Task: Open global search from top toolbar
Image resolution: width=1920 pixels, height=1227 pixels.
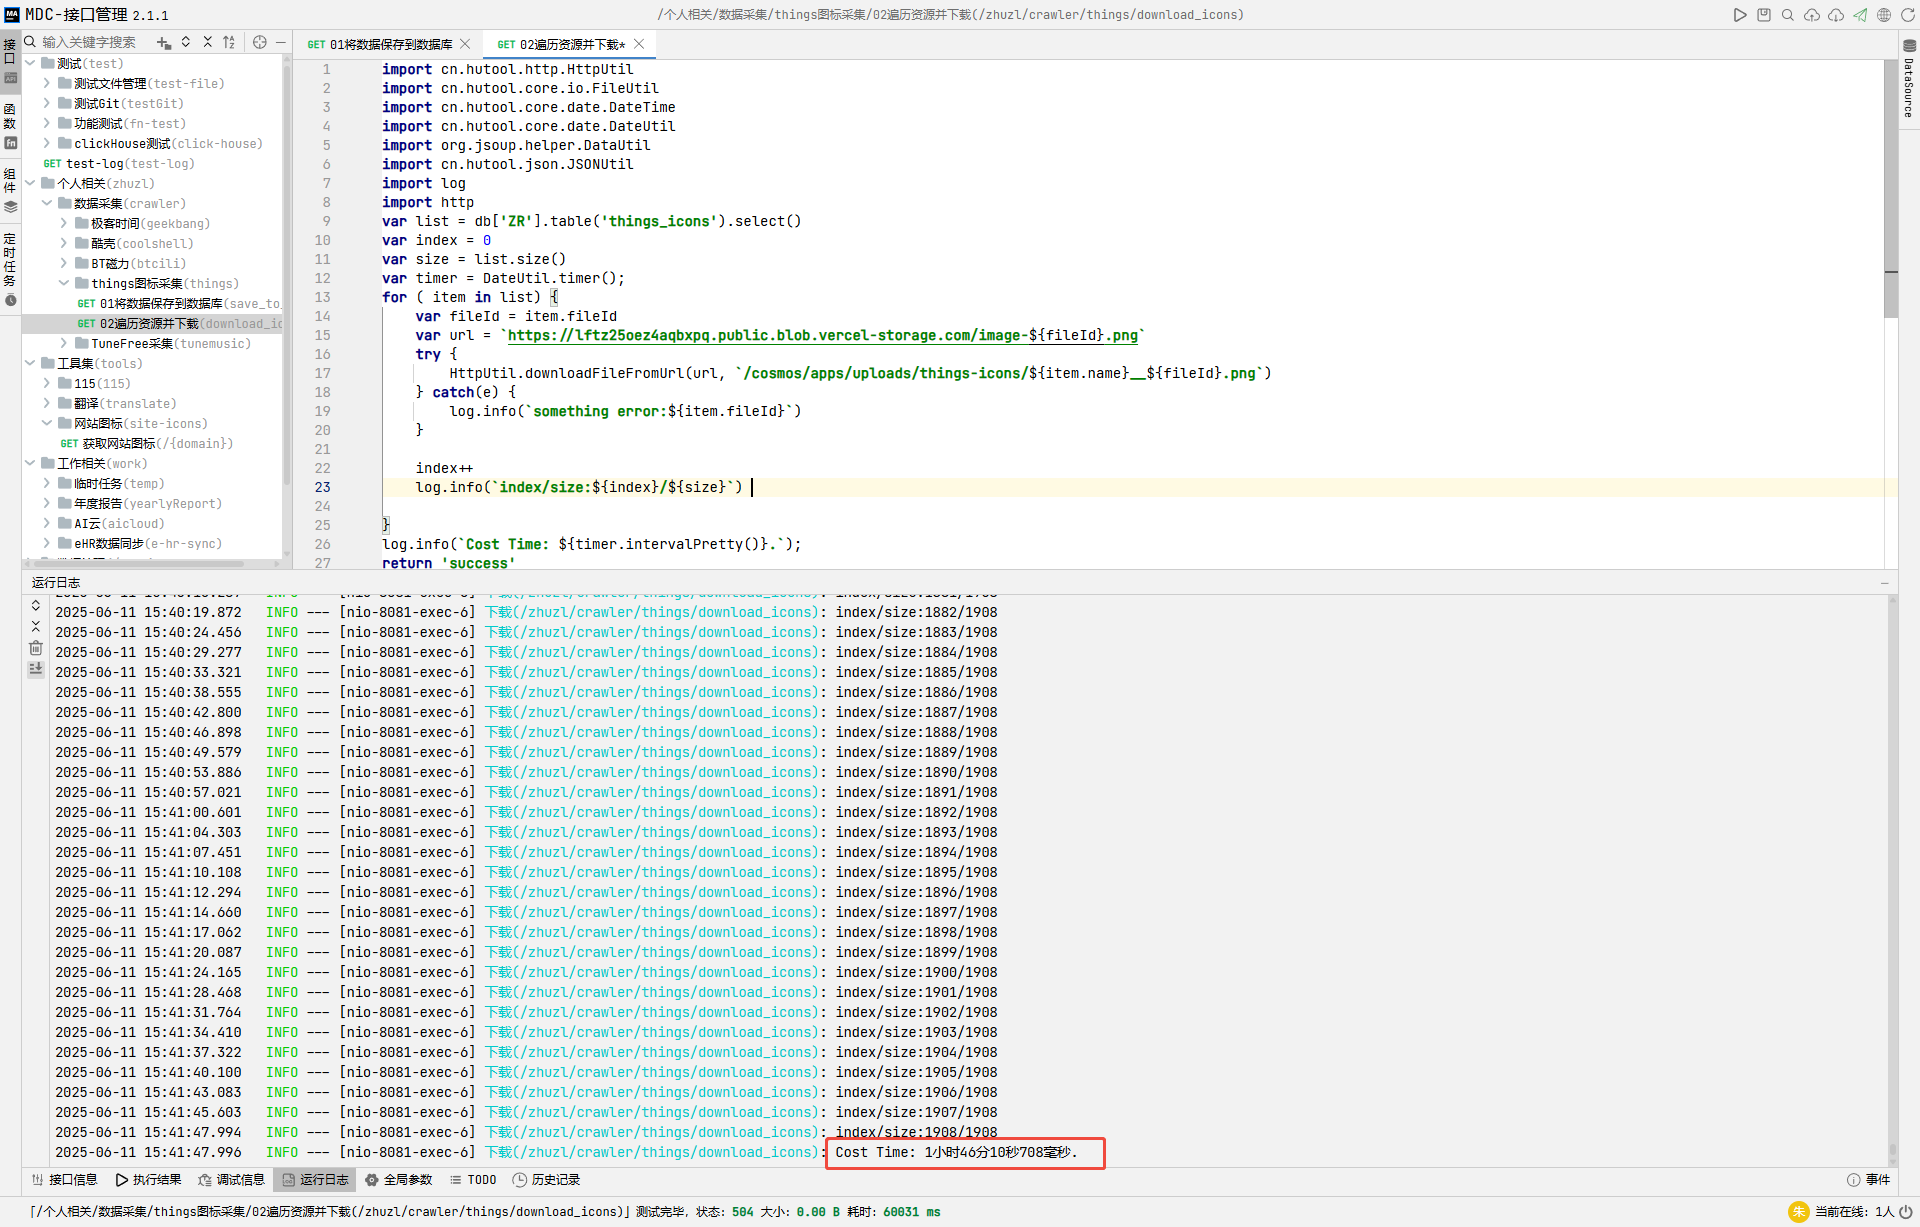Action: (x=1788, y=15)
